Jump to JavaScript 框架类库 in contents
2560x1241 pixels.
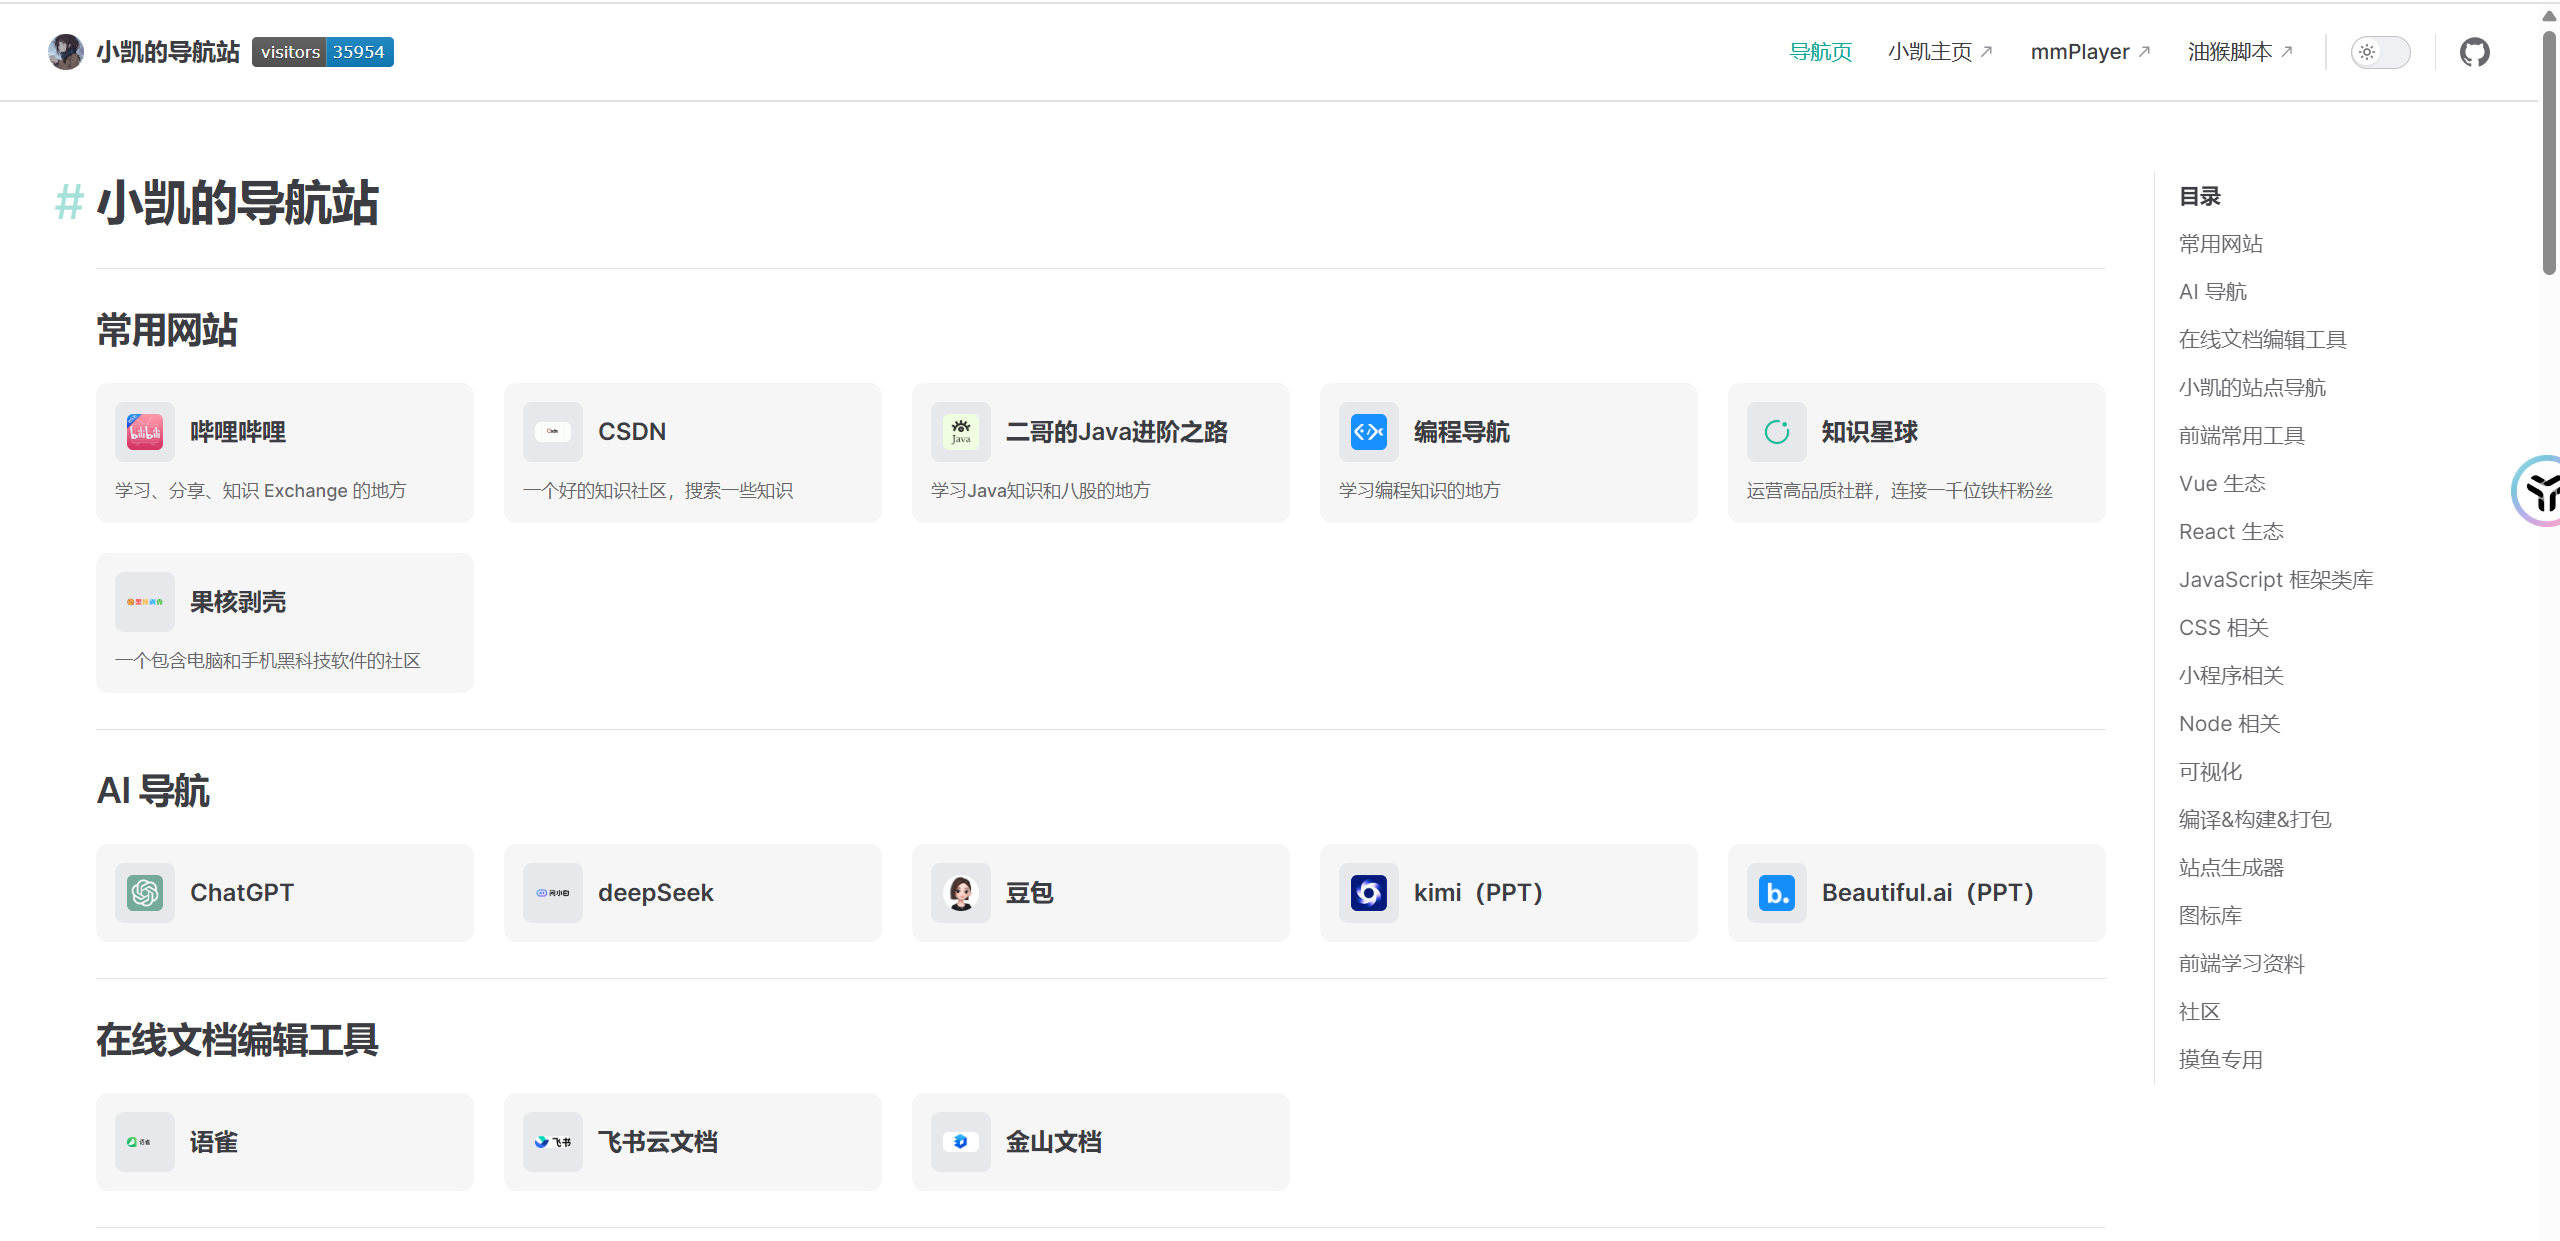coord(2275,580)
